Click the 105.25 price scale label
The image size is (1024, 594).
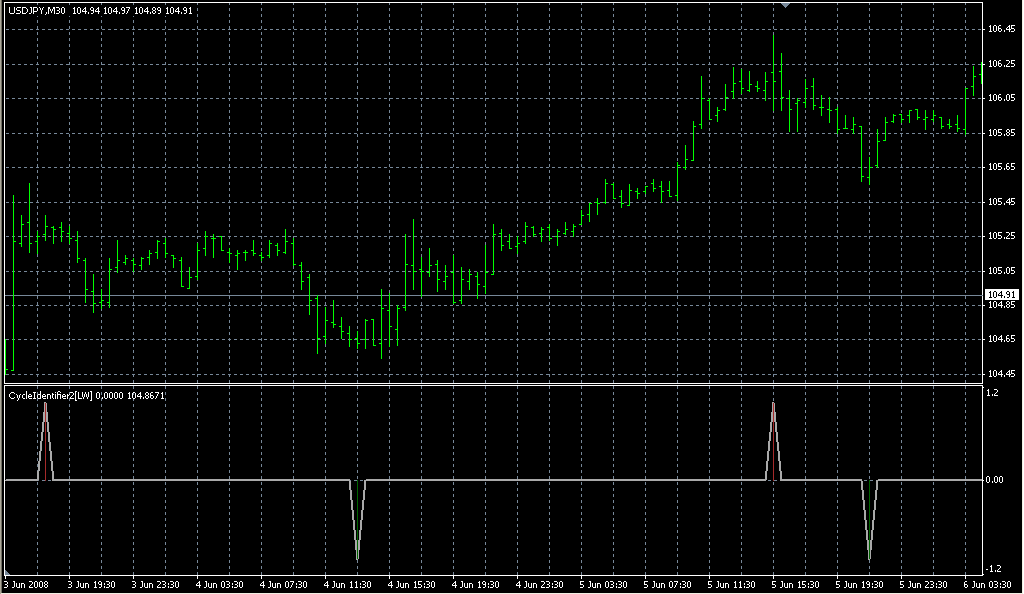point(1001,236)
